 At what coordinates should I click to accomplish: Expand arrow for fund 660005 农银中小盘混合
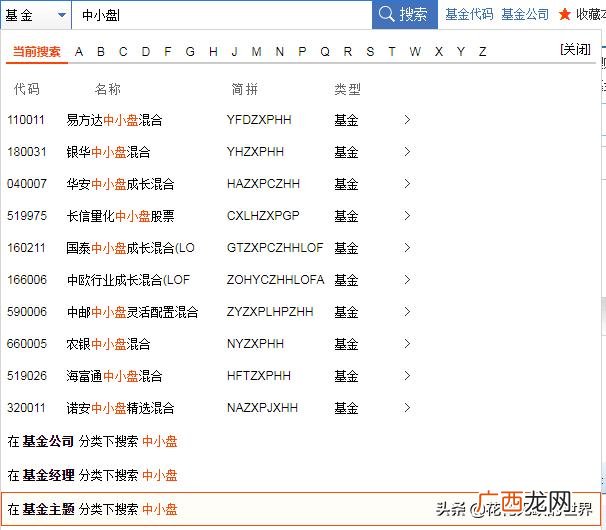[x=407, y=344]
